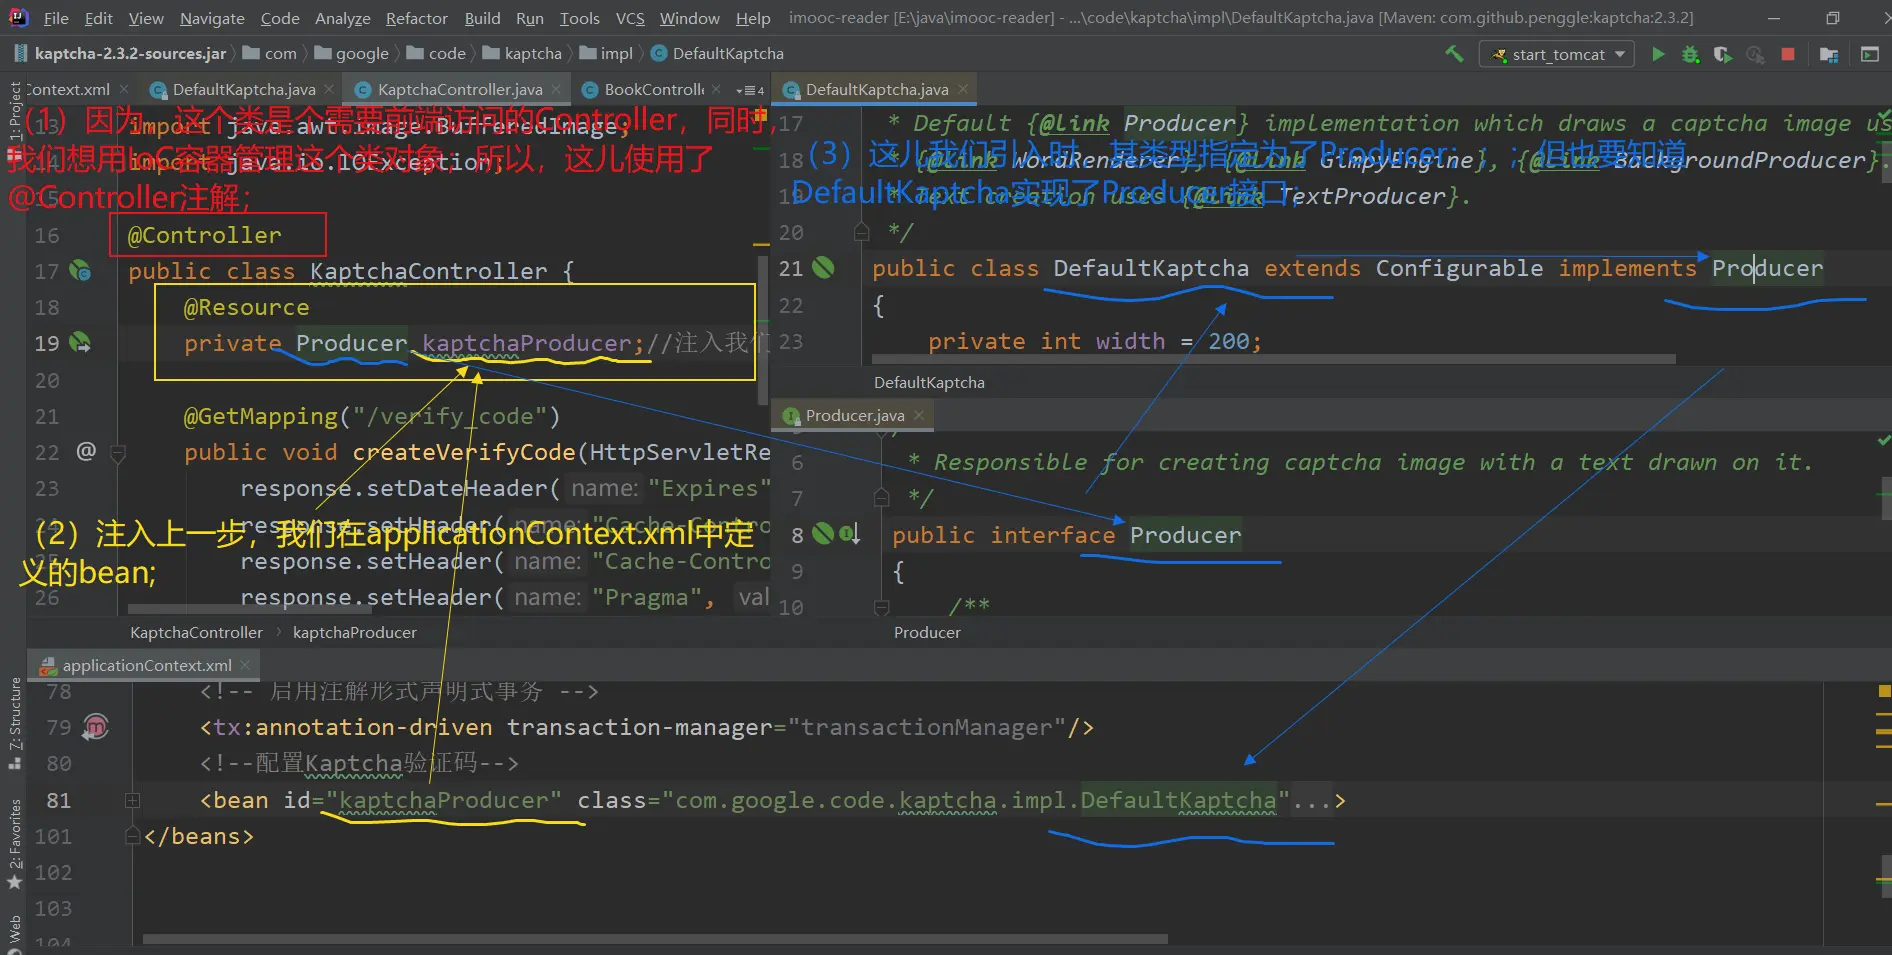Click the implemented-interface gutter icon in Producer.java
This screenshot has width=1892, height=955.
coord(850,534)
